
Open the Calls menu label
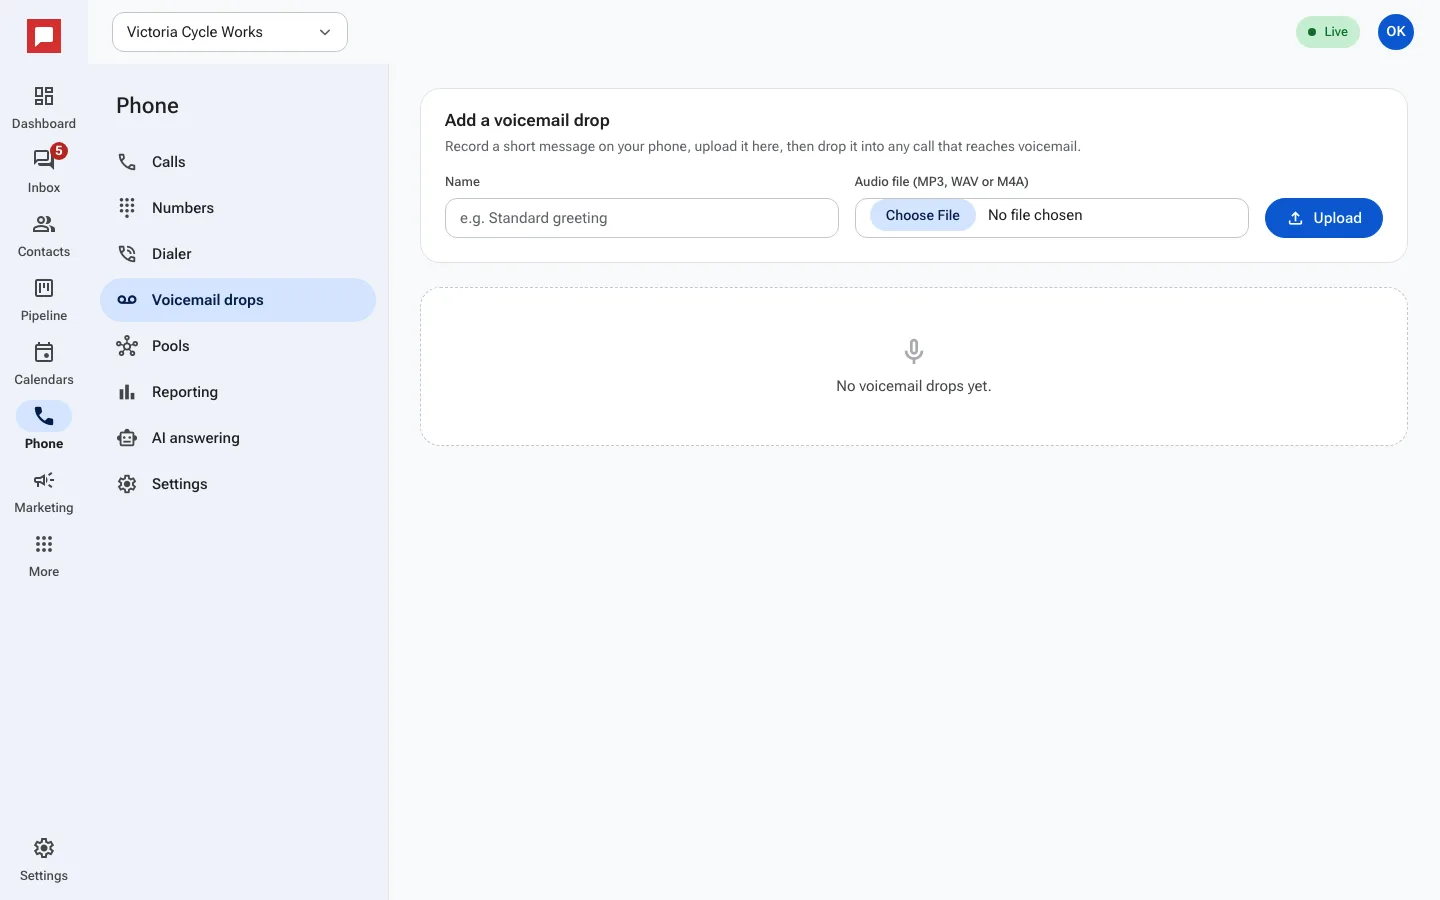coord(168,162)
